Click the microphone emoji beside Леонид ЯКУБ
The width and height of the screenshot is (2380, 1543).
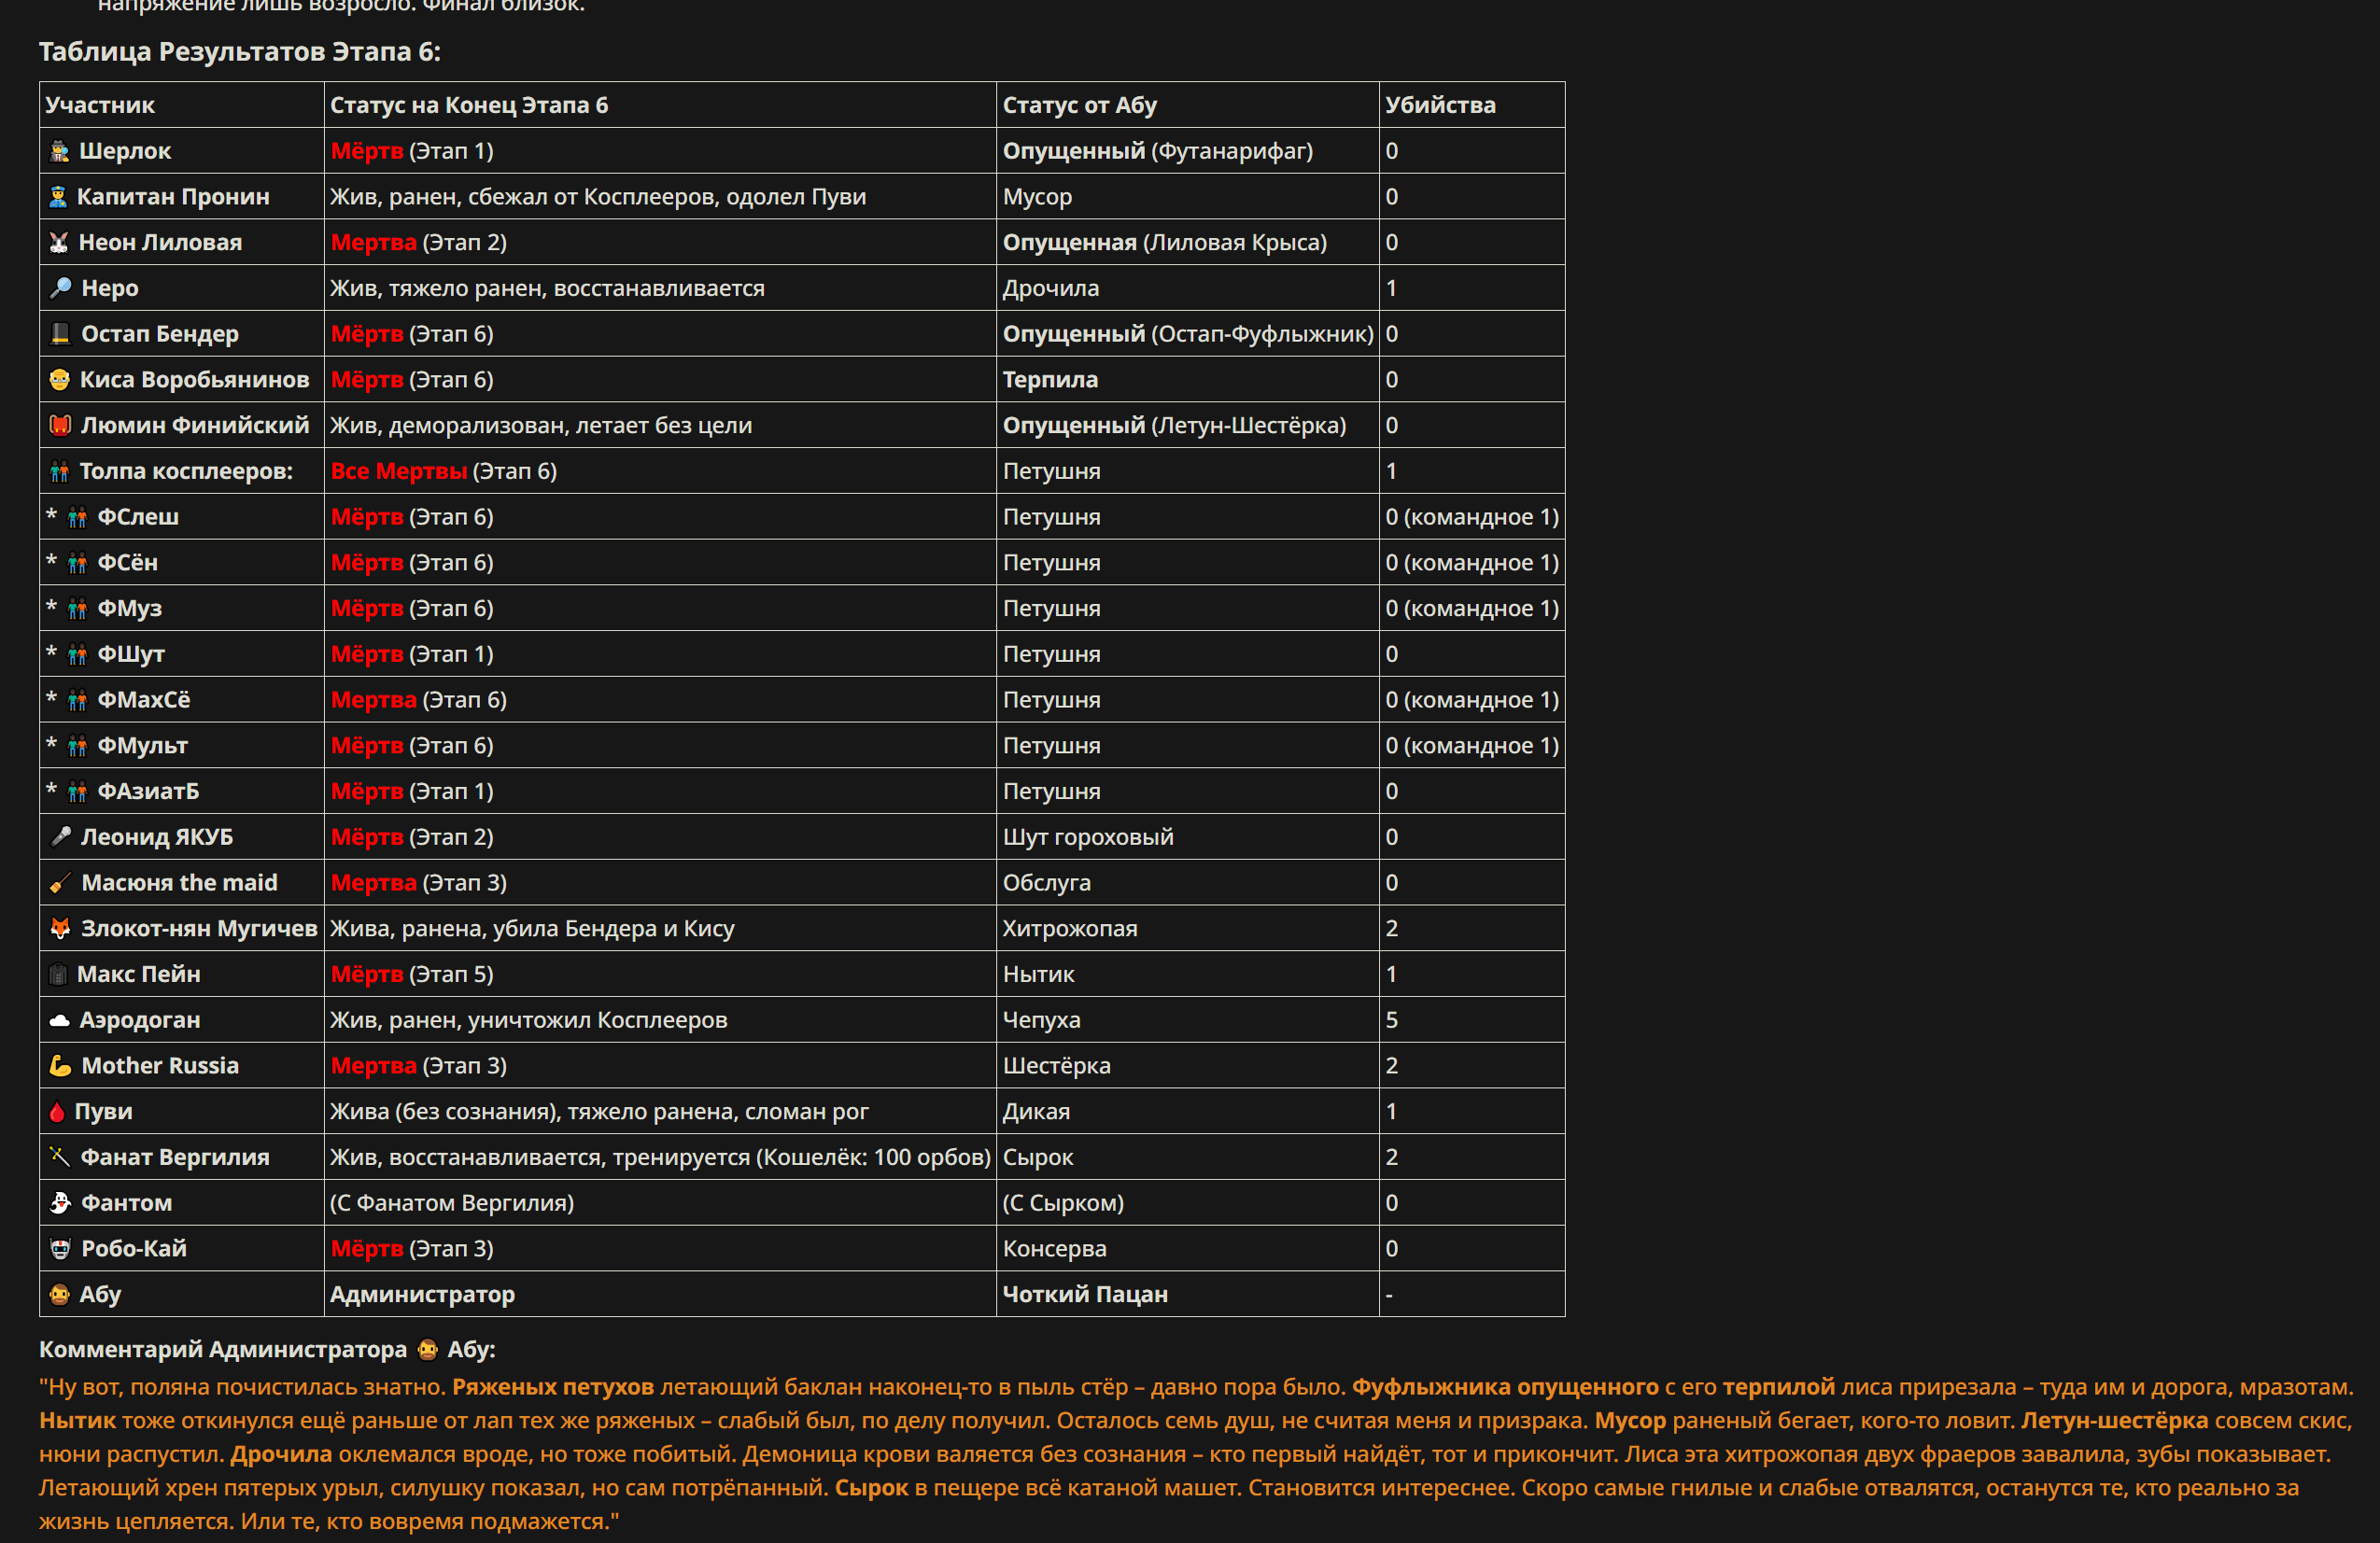(x=61, y=837)
